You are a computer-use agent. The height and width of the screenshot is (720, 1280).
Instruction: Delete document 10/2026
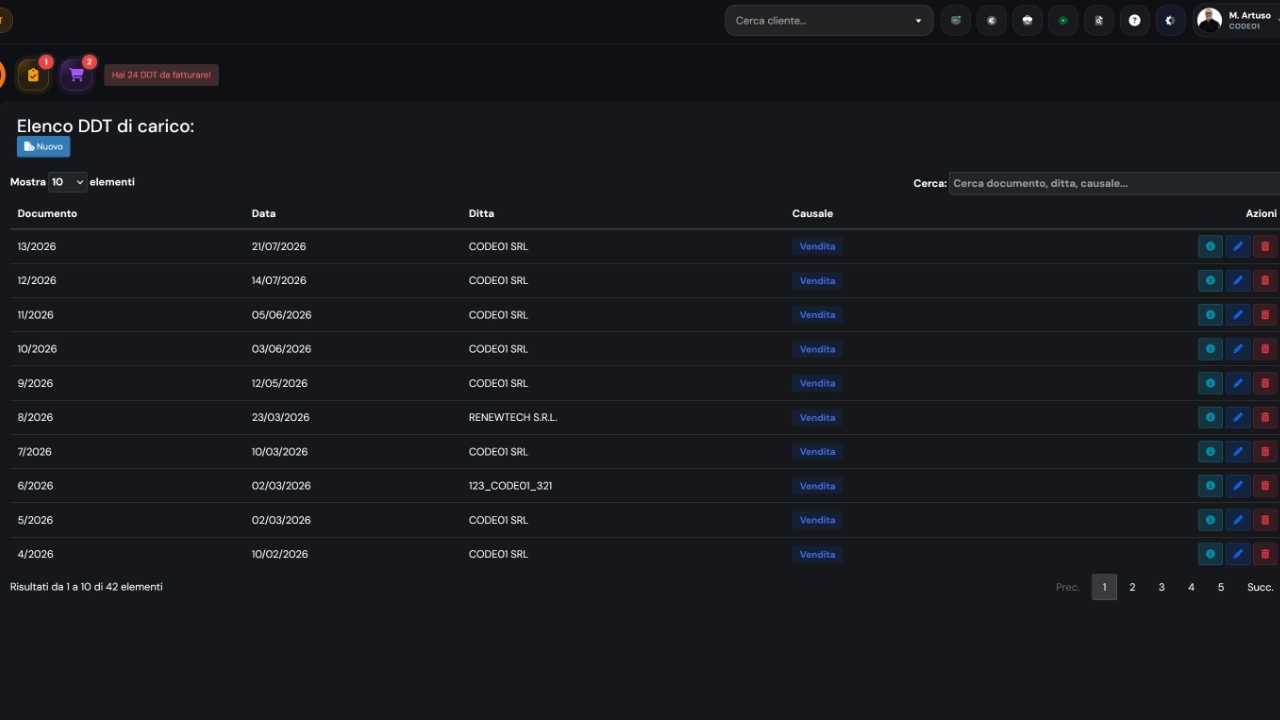(x=1265, y=349)
